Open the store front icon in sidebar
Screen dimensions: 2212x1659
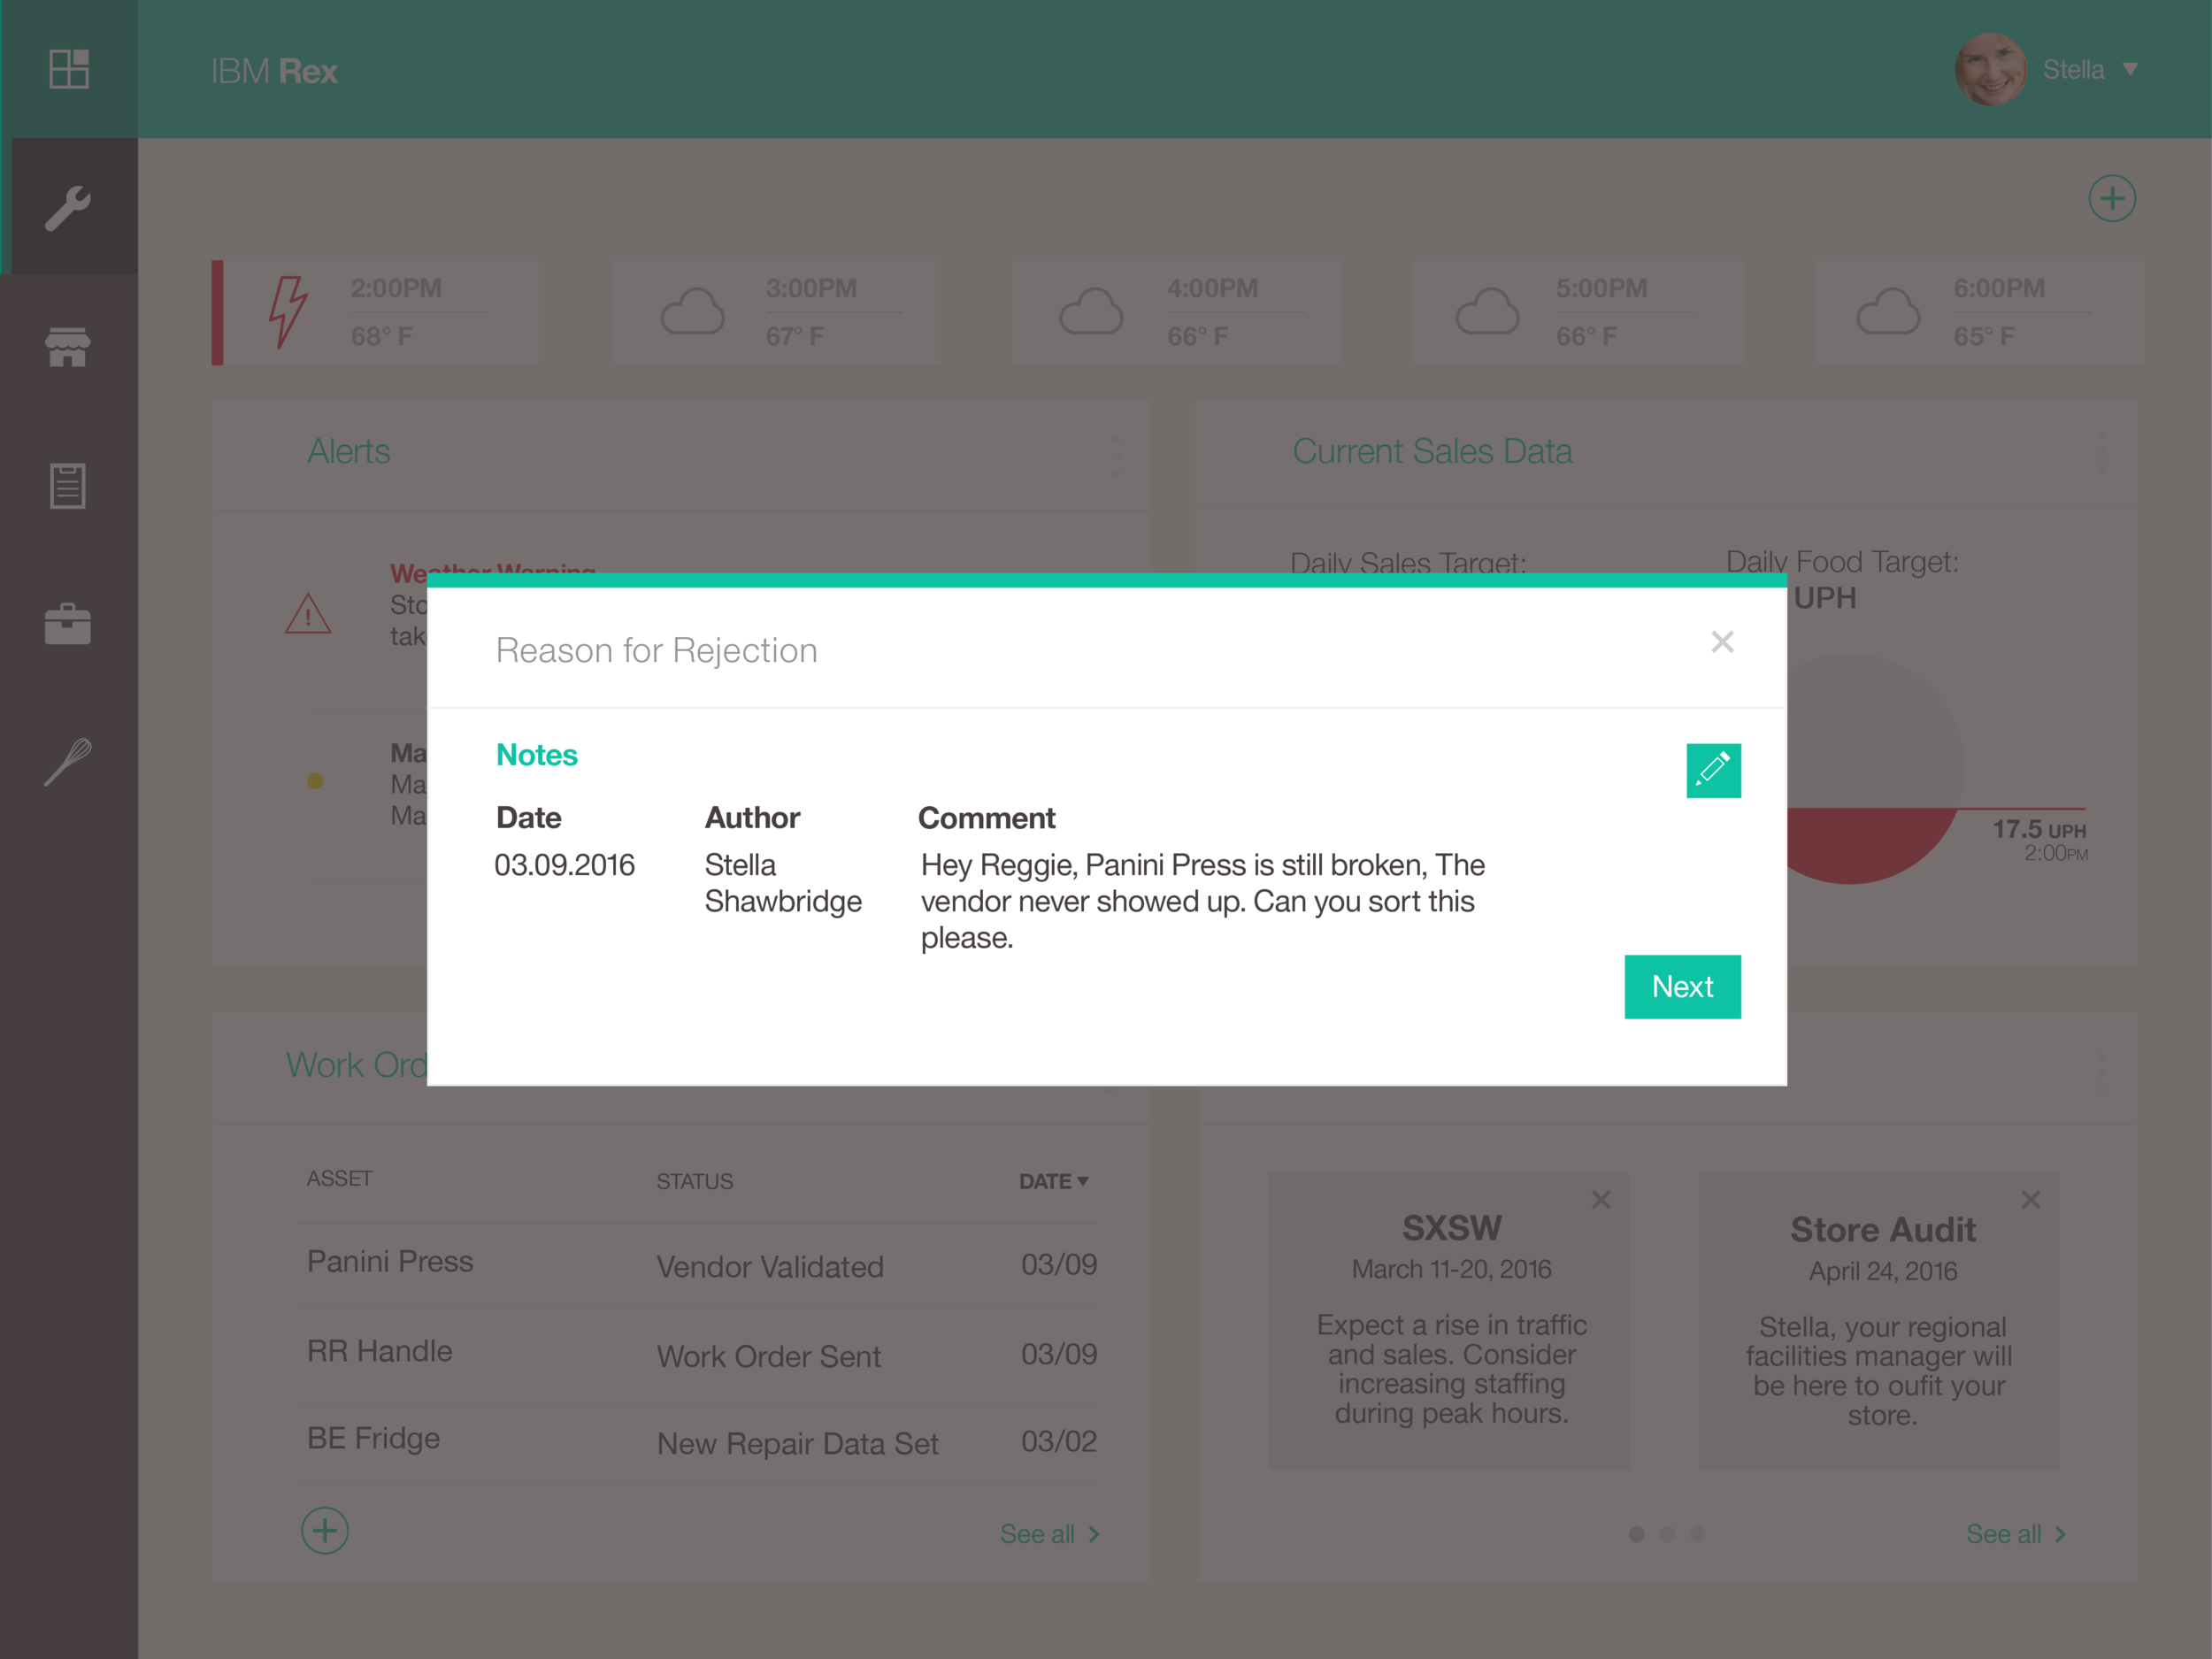coord(68,346)
